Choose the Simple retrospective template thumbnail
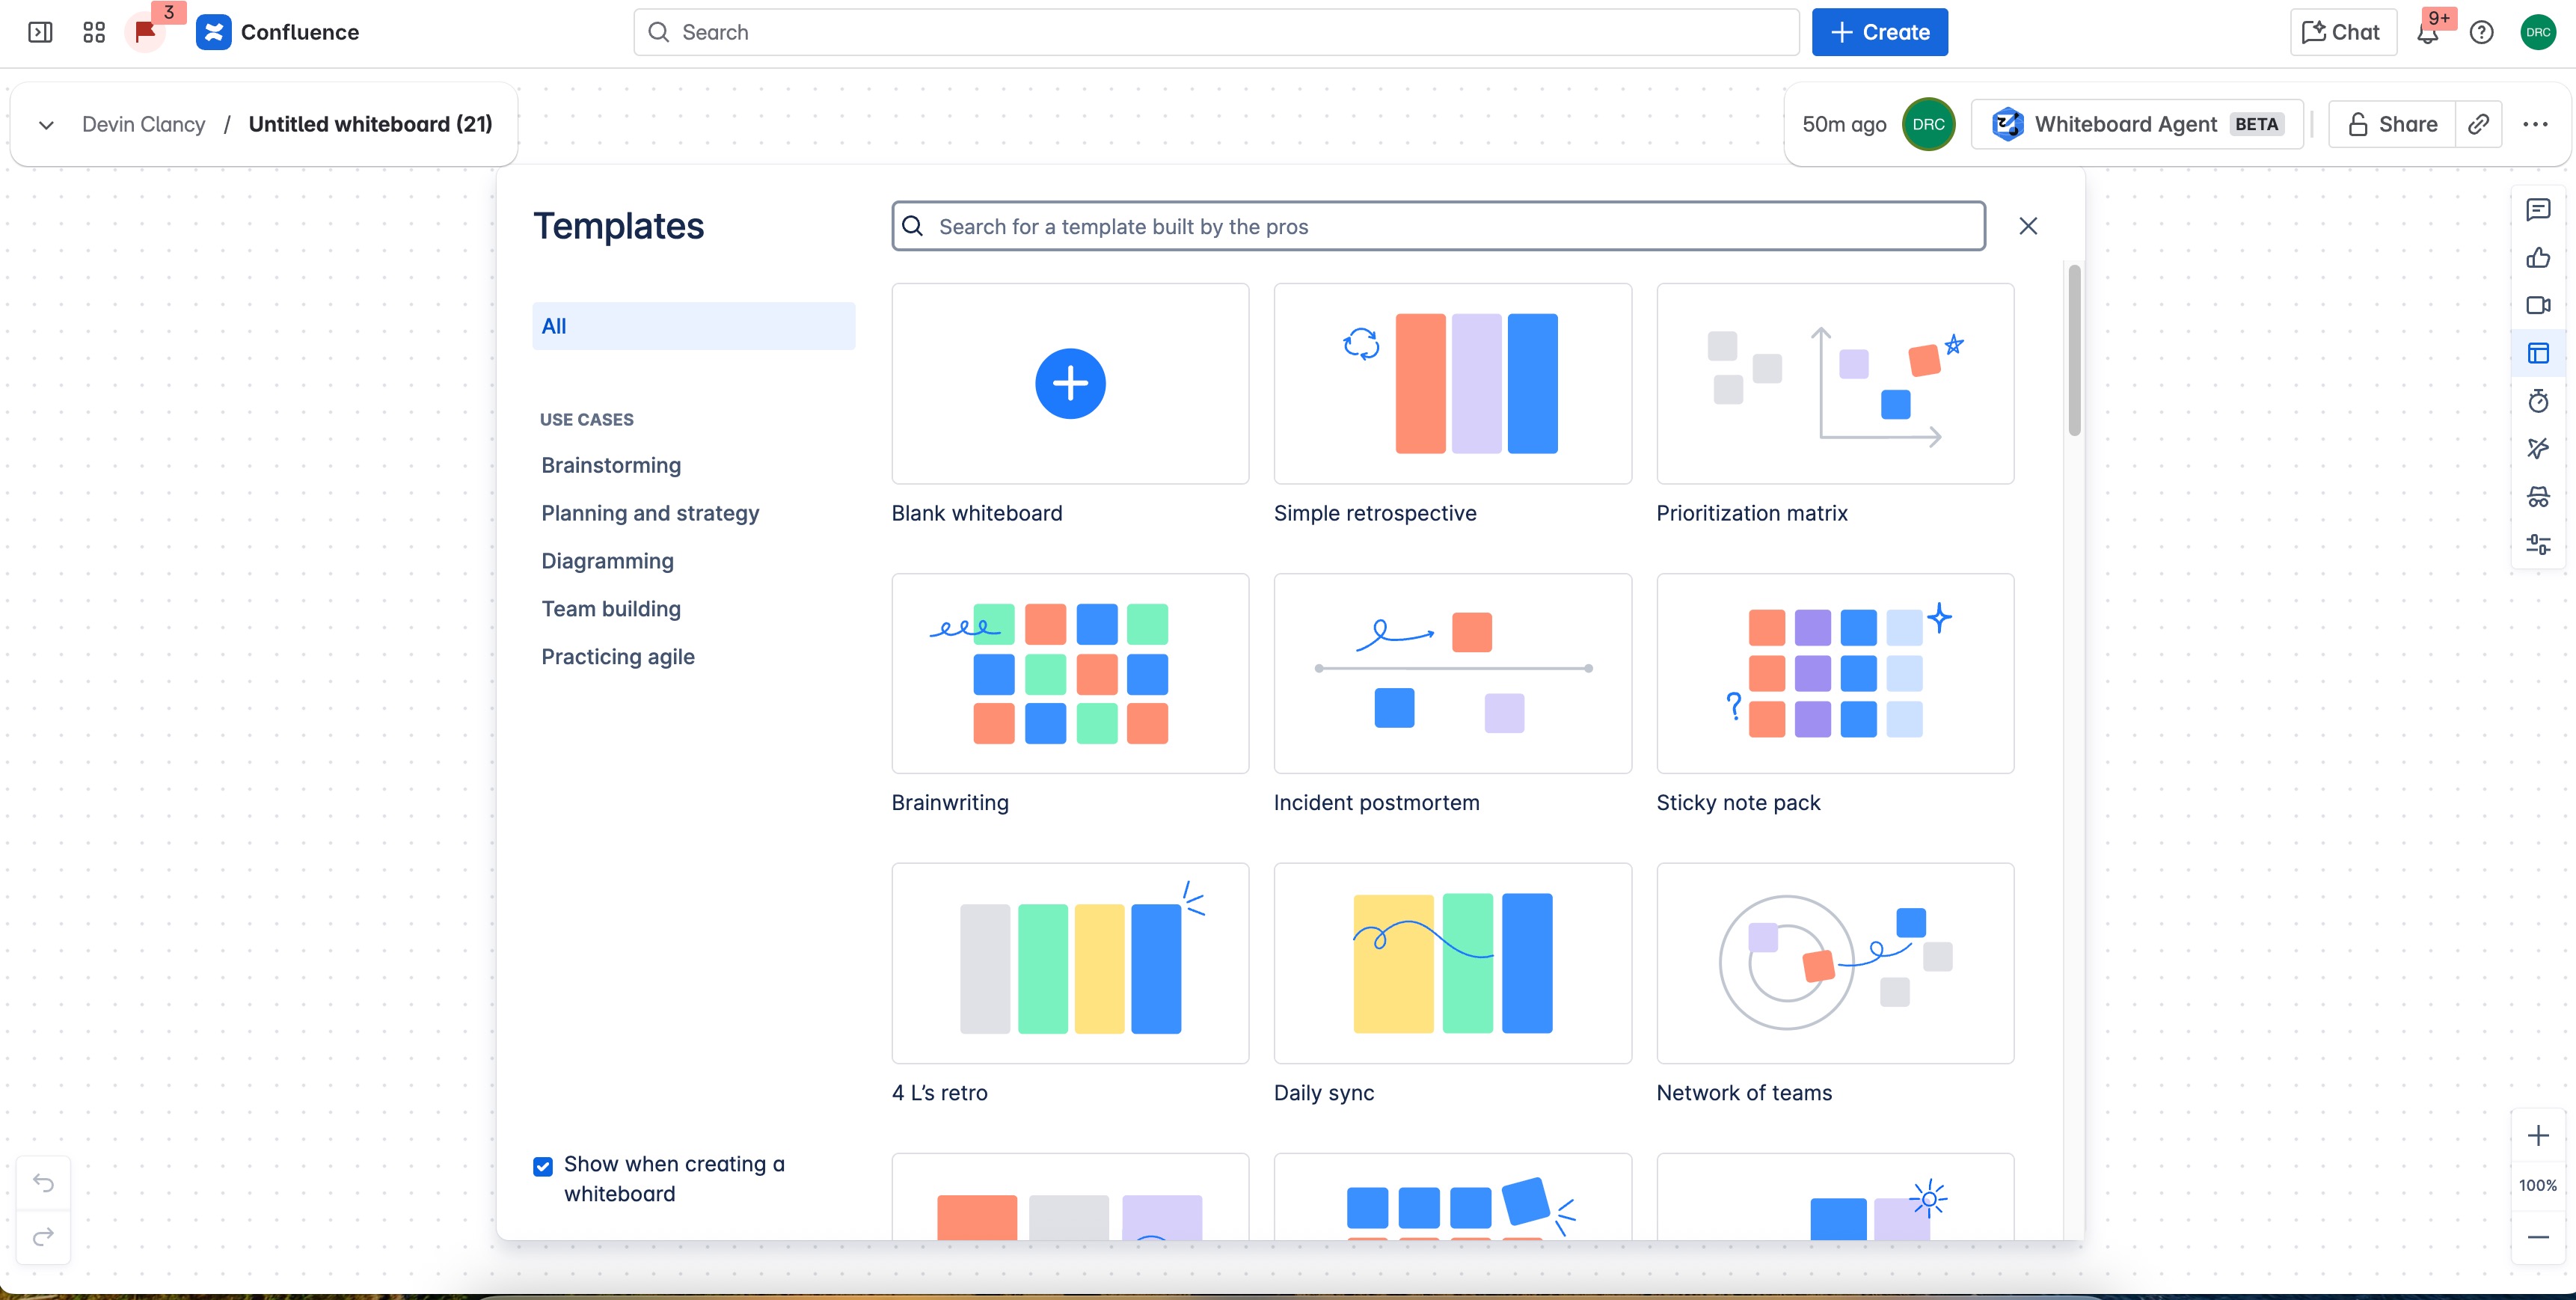Image resolution: width=2576 pixels, height=1300 pixels. pyautogui.click(x=1452, y=384)
